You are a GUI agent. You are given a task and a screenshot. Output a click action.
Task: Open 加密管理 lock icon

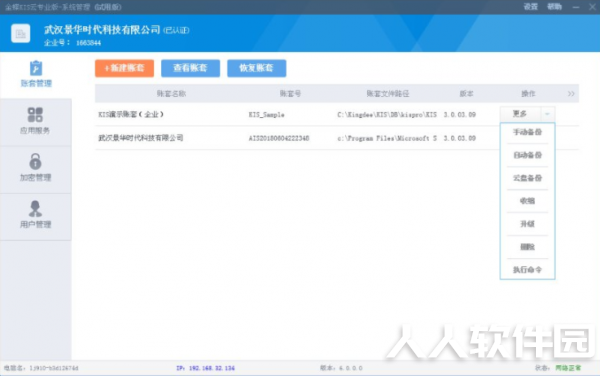(x=35, y=161)
